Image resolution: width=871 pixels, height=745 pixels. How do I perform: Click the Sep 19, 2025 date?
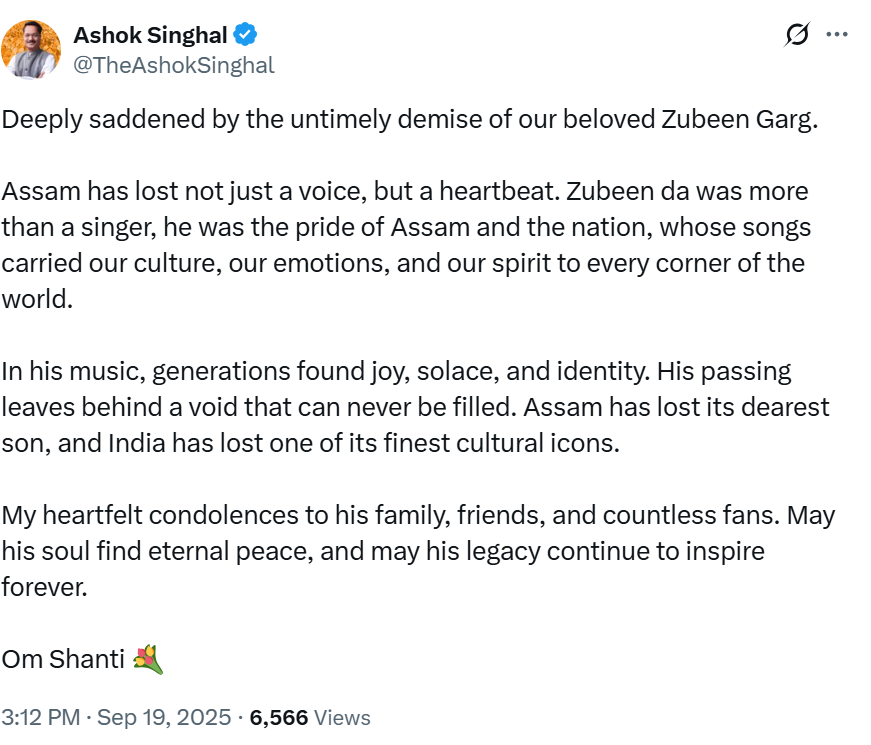[164, 717]
